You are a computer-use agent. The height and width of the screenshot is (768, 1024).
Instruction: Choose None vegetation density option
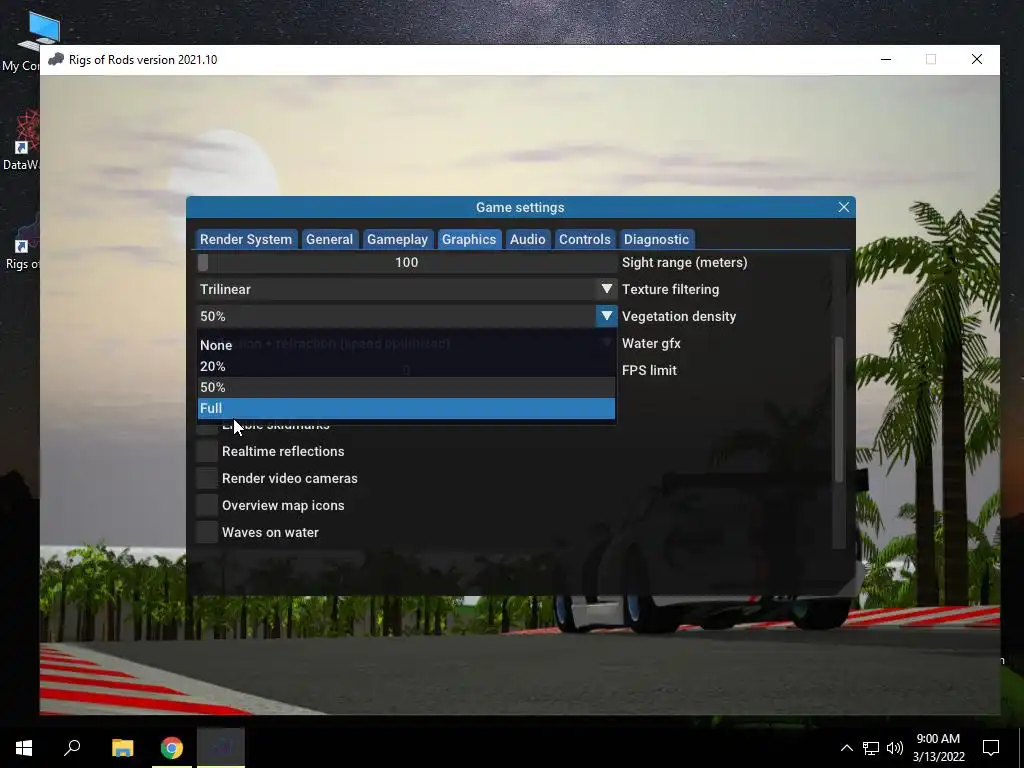[406, 345]
